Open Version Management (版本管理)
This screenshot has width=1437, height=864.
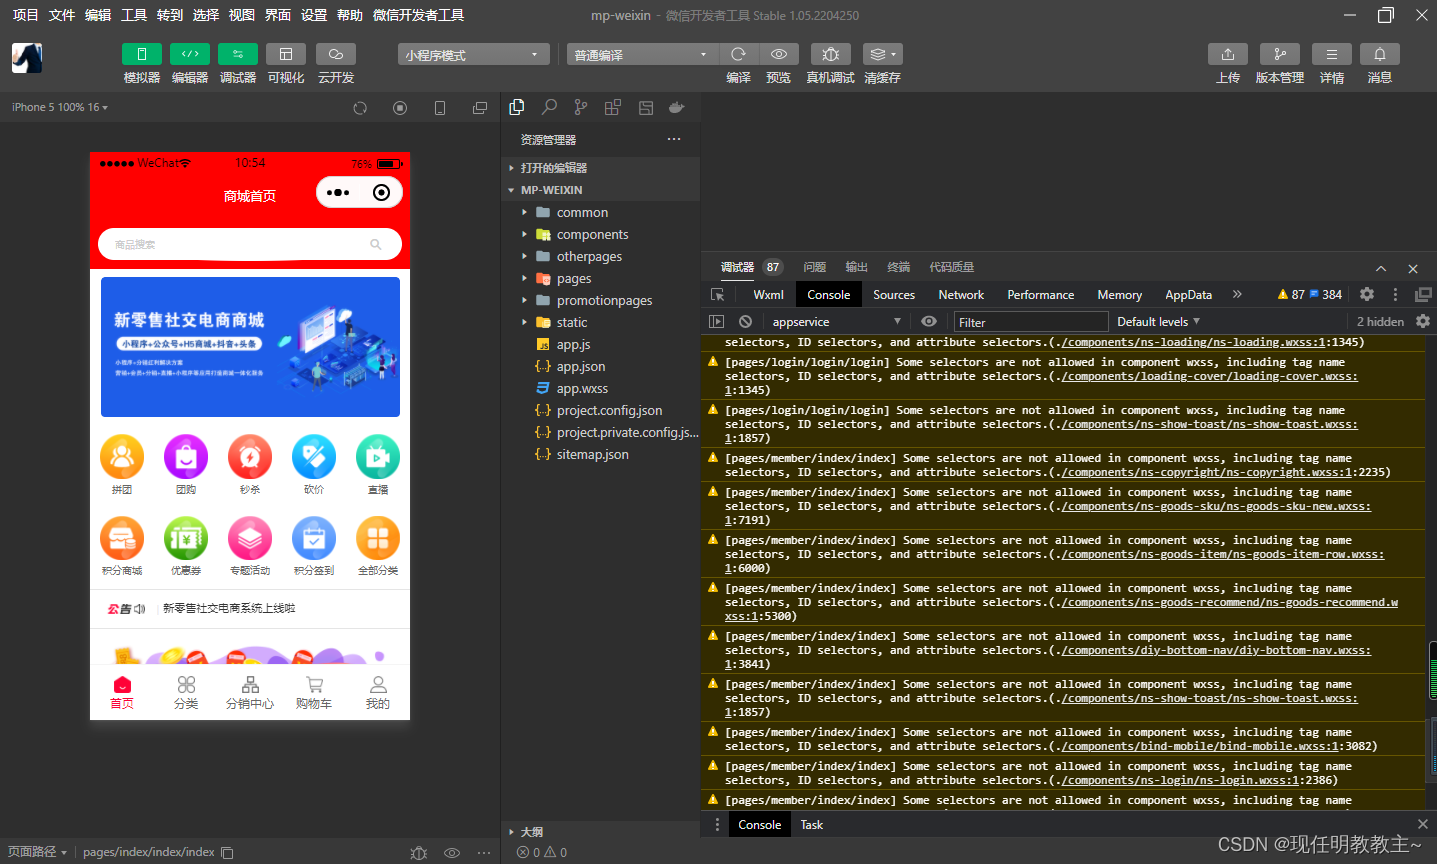pos(1279,54)
